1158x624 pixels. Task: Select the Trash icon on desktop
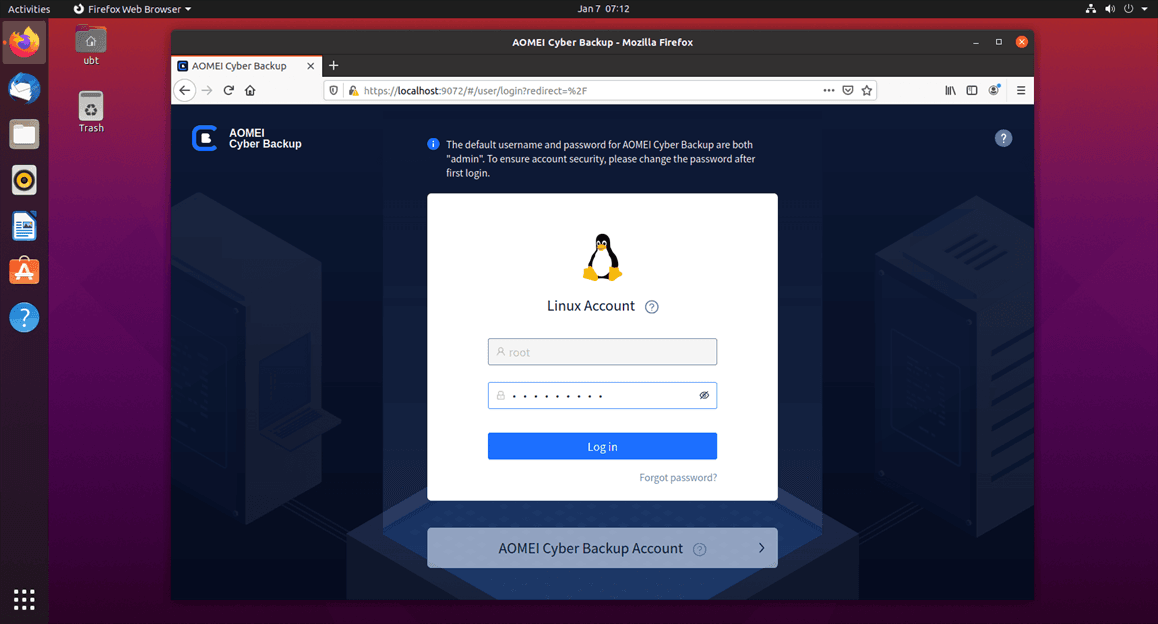(91, 112)
